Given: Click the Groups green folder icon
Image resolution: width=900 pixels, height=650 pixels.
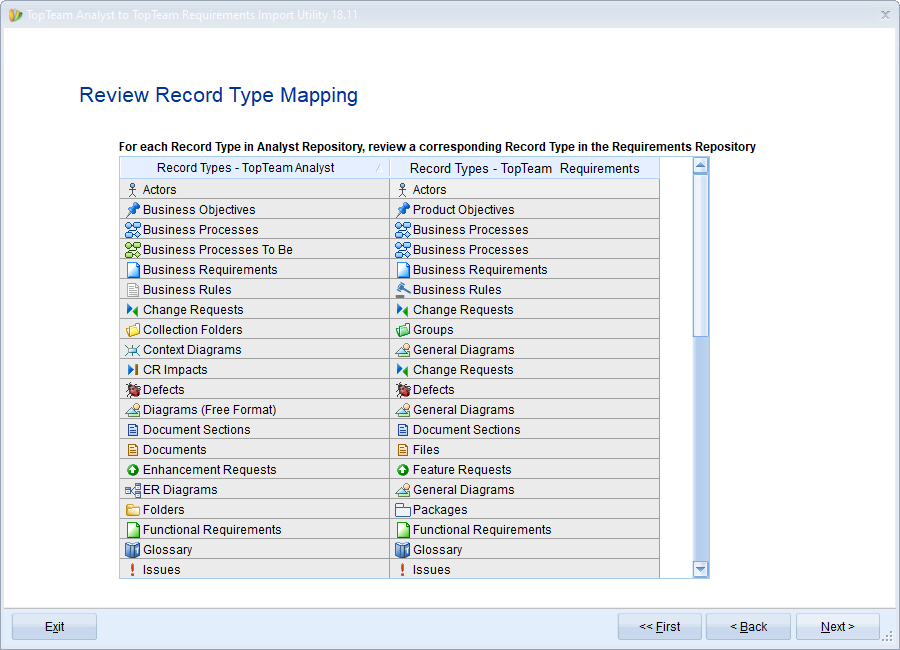Looking at the screenshot, I should [403, 330].
